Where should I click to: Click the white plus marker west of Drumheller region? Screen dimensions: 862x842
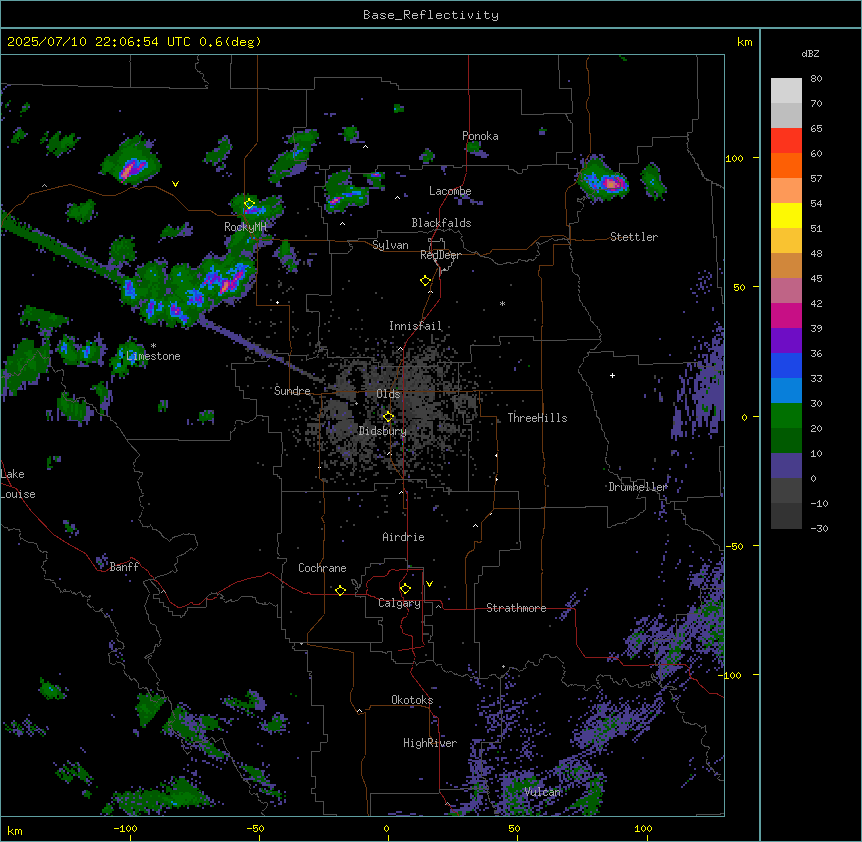(612, 375)
